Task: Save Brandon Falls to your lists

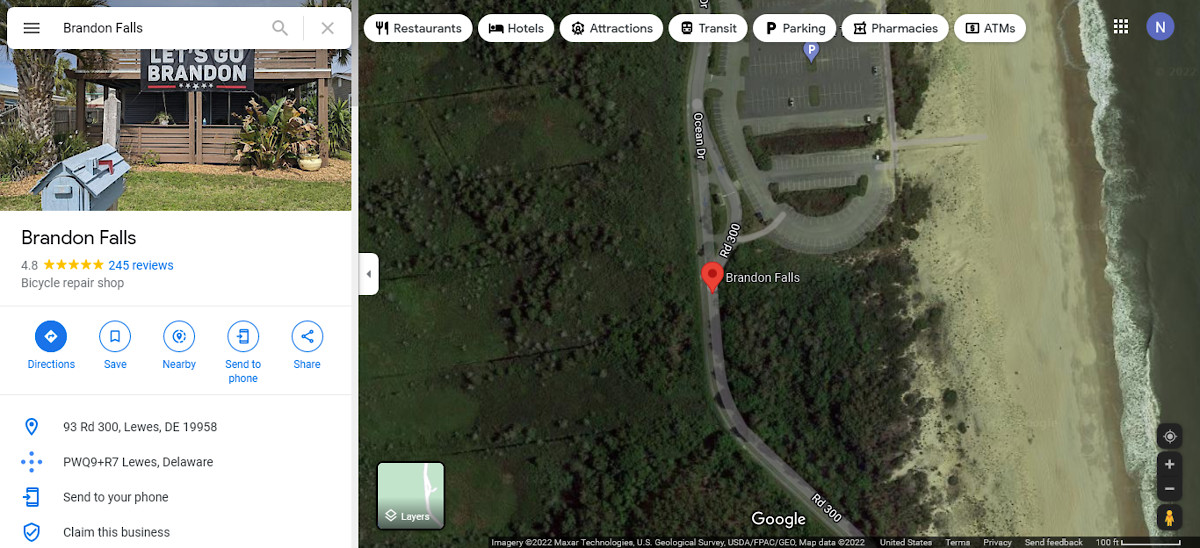Action: point(115,336)
